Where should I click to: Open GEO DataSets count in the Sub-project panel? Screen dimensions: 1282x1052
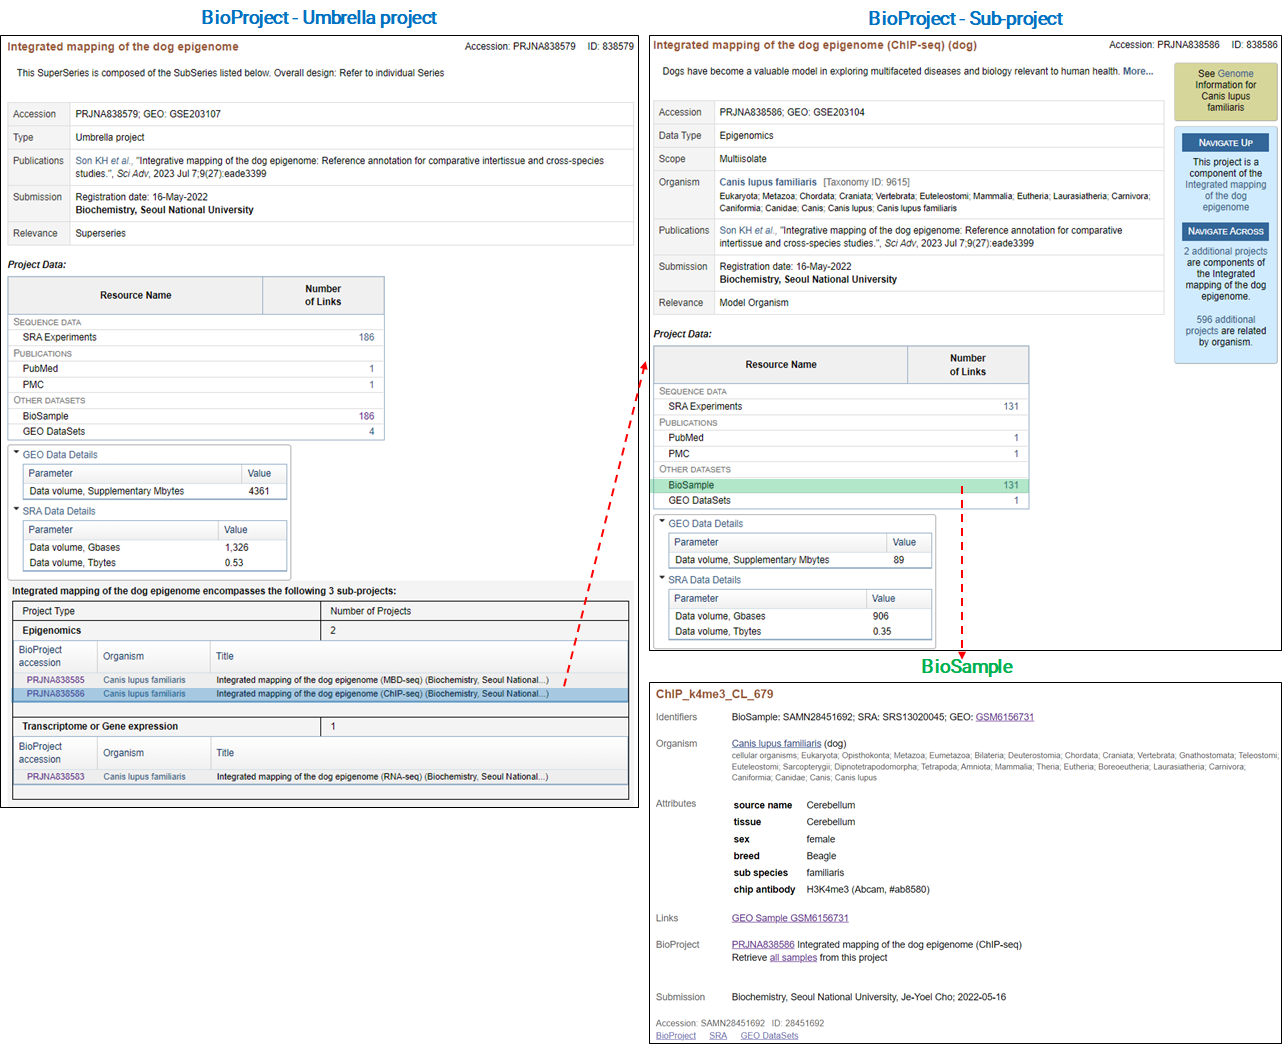(x=1016, y=501)
